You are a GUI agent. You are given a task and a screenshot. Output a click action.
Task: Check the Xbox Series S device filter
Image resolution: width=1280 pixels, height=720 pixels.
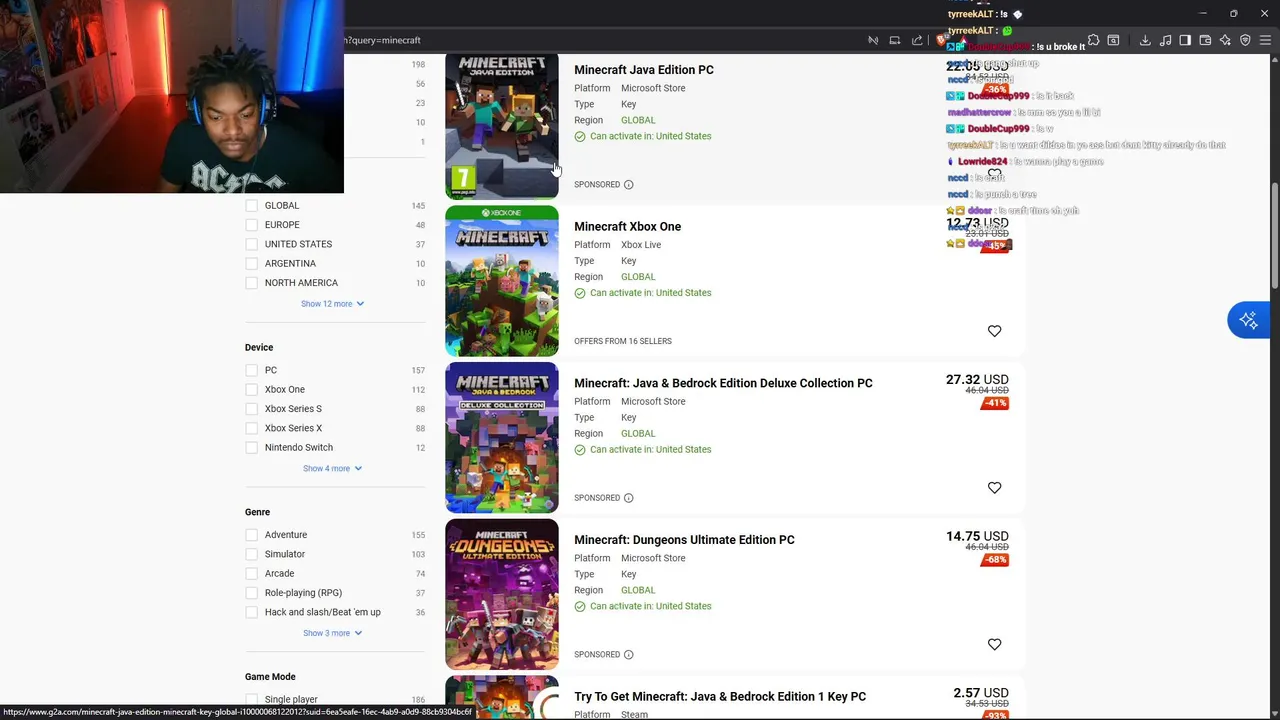tap(252, 409)
